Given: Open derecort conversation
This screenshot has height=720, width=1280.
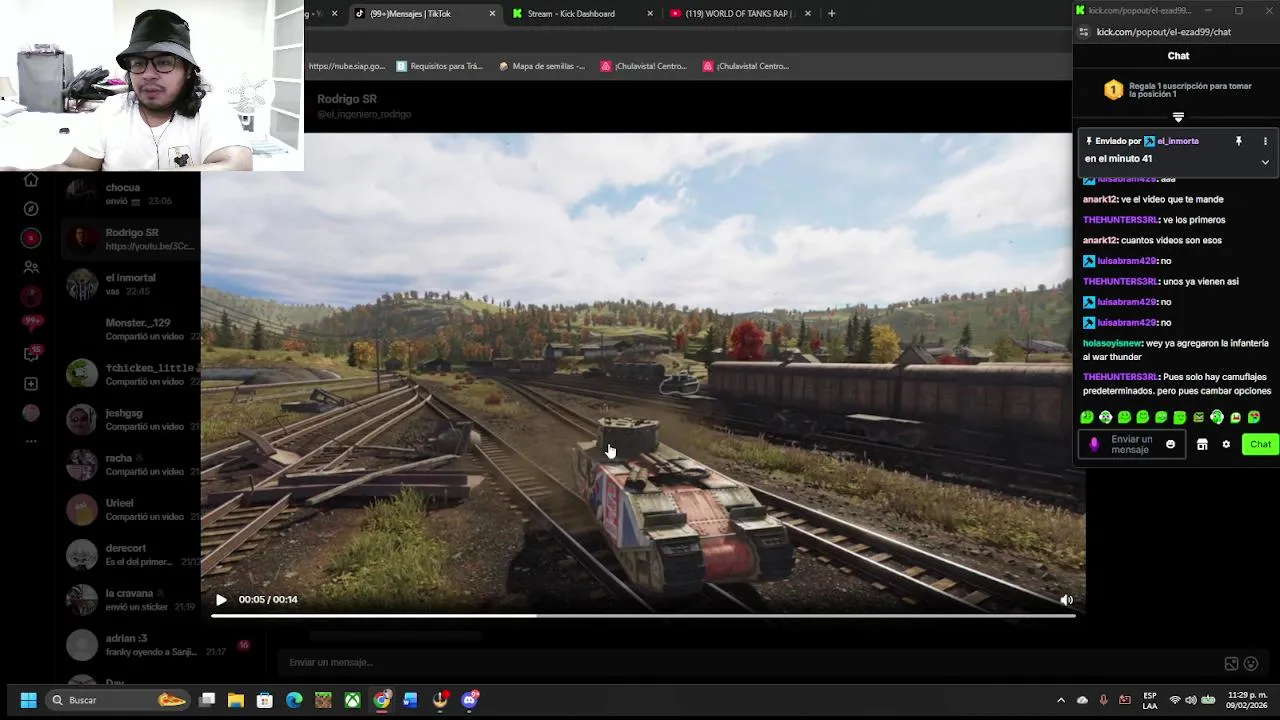Looking at the screenshot, I should [130, 554].
